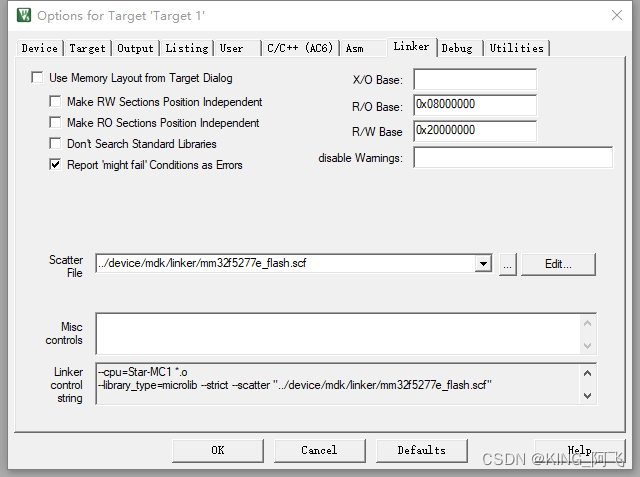Switch to the Target tab
The width and height of the screenshot is (640, 477).
pyautogui.click(x=87, y=48)
